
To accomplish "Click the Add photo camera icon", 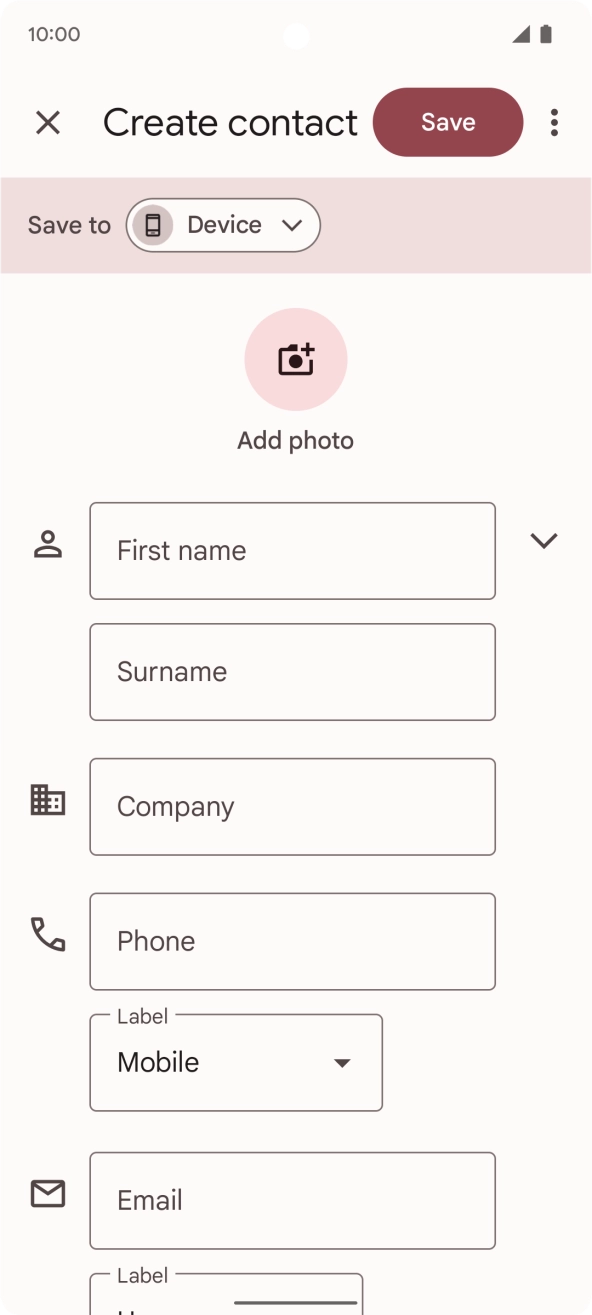I will 296,359.
